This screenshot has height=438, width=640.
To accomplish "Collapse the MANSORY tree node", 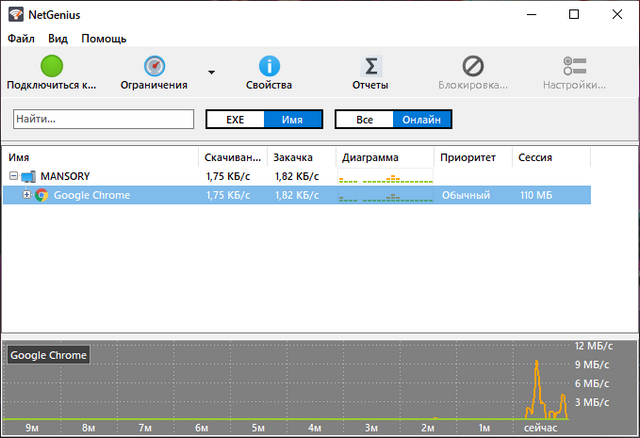I will pyautogui.click(x=13, y=177).
